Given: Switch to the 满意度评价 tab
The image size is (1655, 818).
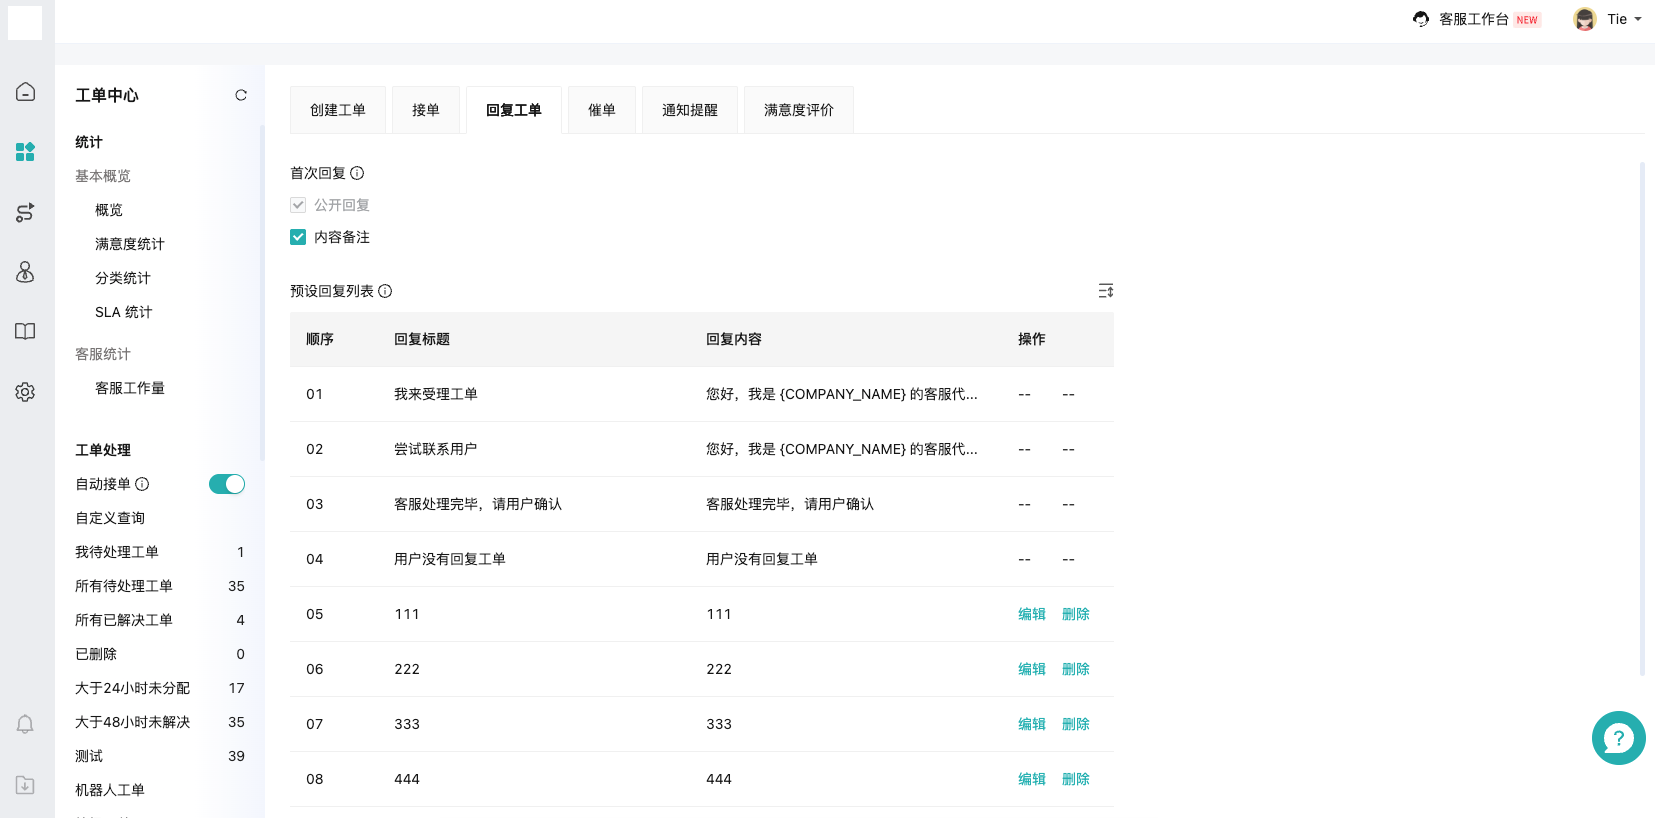Looking at the screenshot, I should point(799,110).
